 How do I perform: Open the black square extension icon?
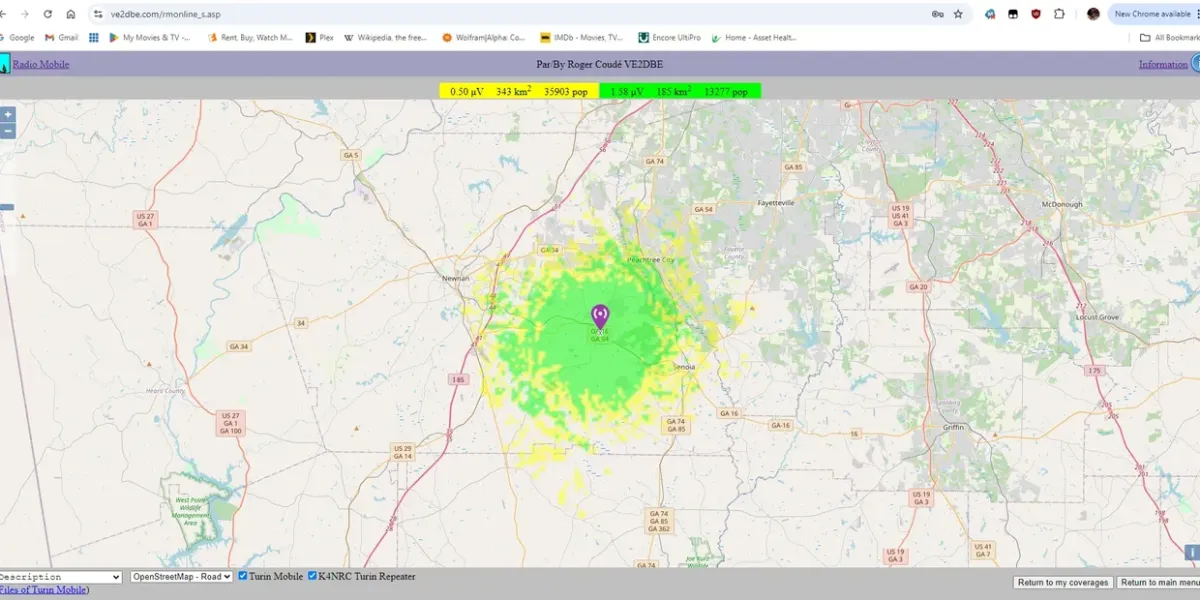[1013, 14]
